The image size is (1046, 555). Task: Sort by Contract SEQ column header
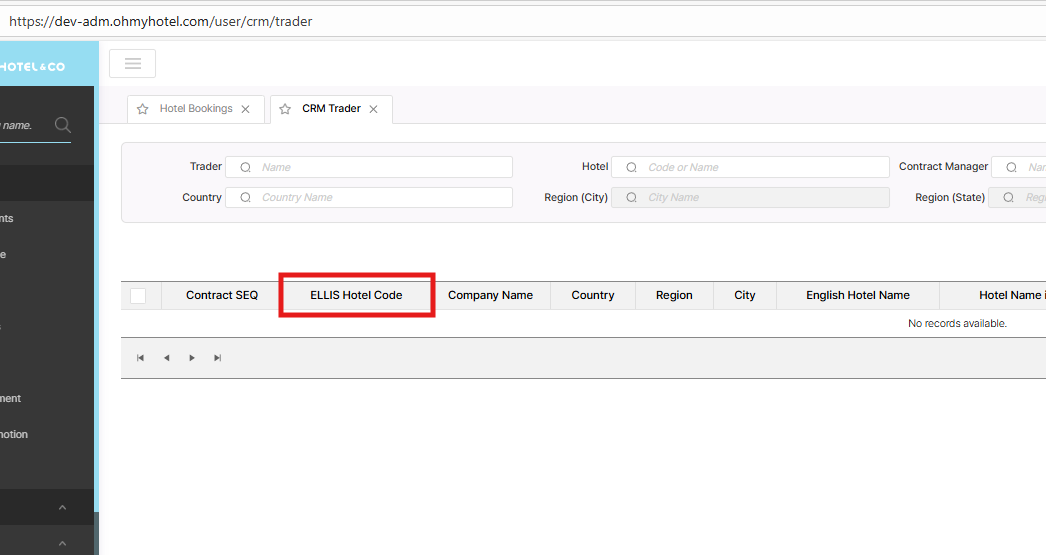pyautogui.click(x=222, y=295)
